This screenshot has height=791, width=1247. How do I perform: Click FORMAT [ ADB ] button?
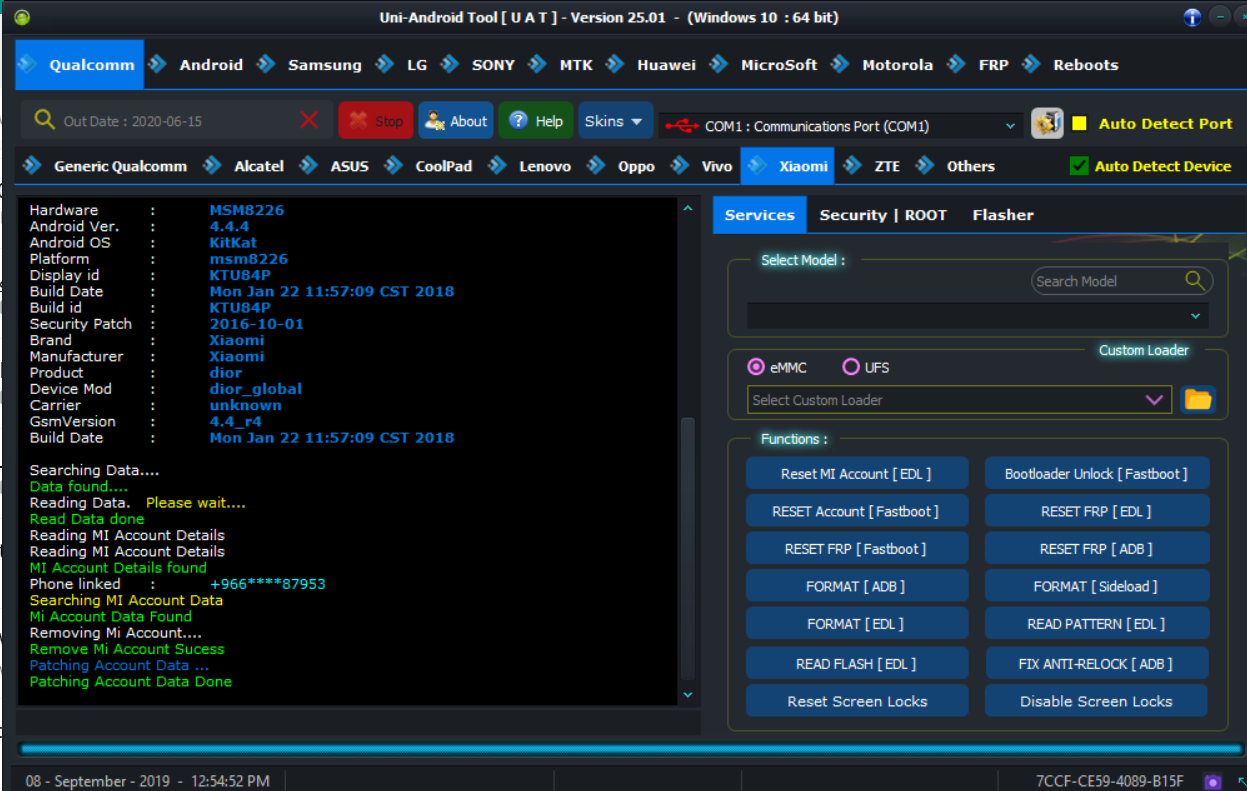857,587
